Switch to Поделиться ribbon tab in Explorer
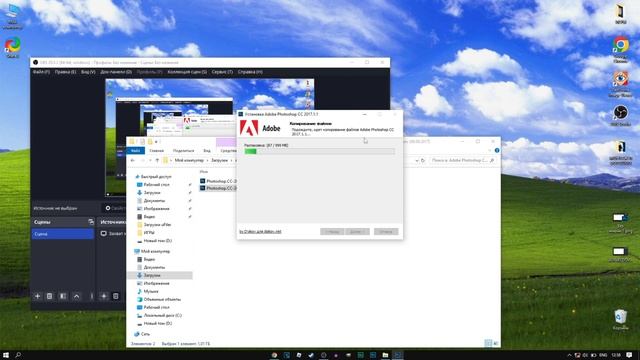Screen dimensions: 640x360 [x=183, y=151]
